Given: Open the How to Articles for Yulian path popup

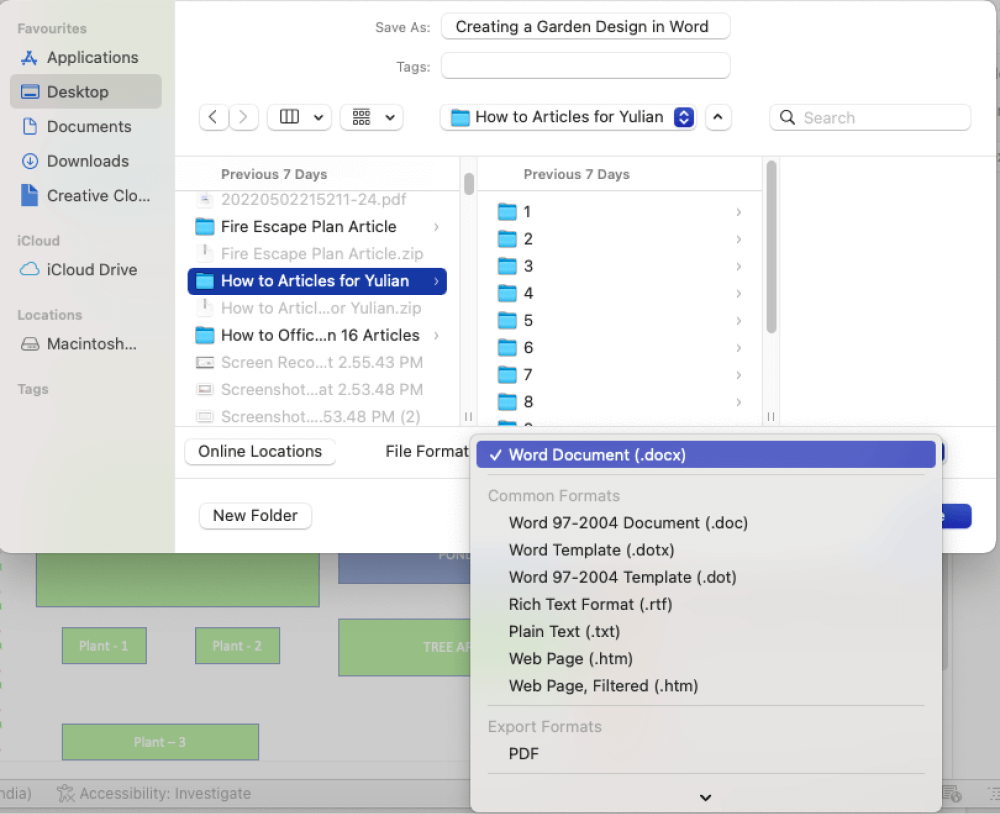Looking at the screenshot, I should pos(572,117).
